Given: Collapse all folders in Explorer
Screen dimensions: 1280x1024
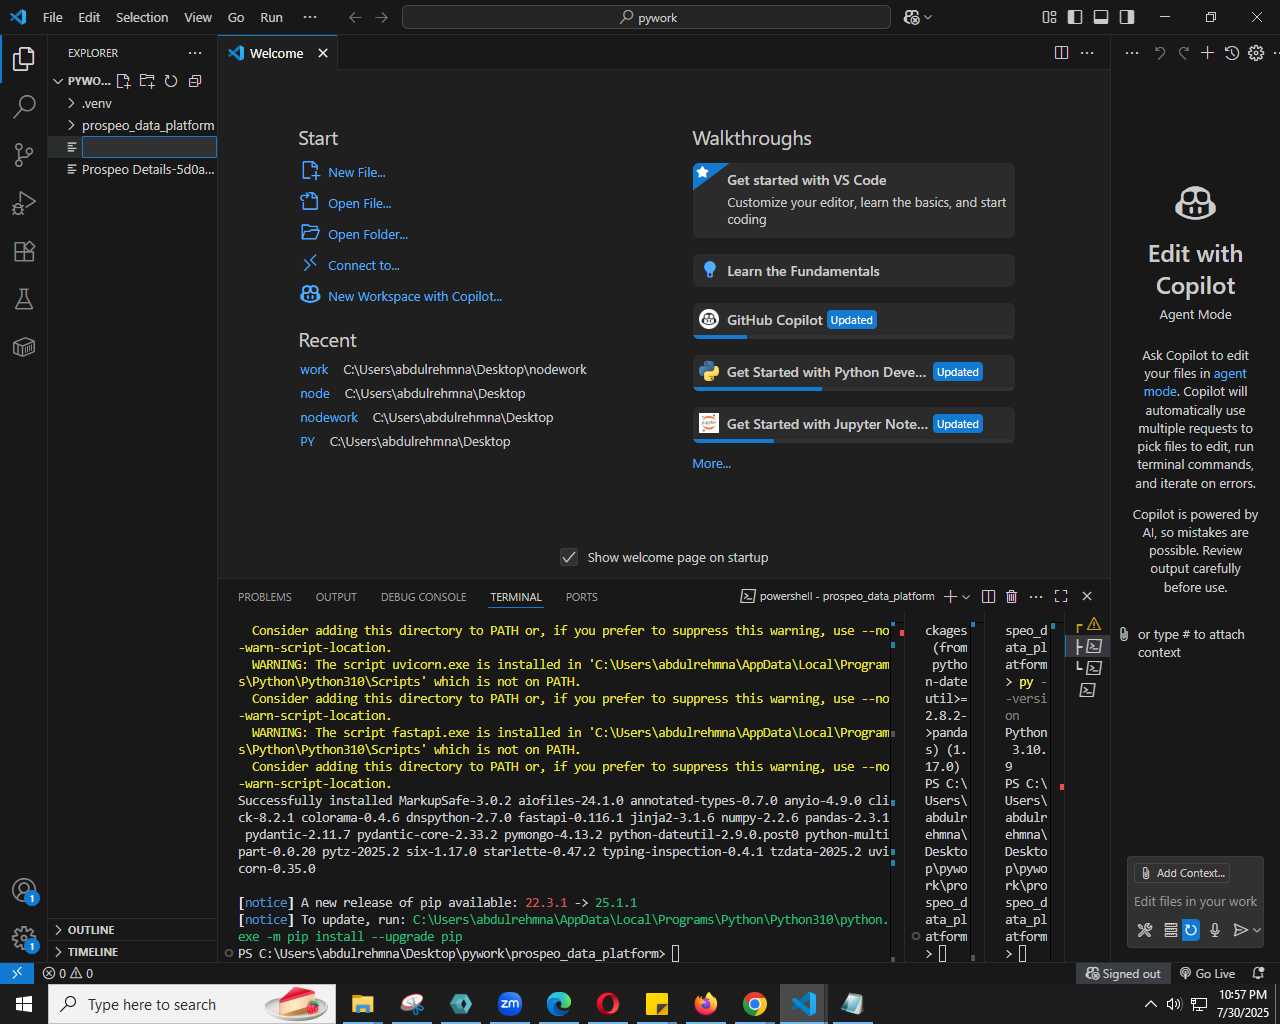Looking at the screenshot, I should coord(195,81).
